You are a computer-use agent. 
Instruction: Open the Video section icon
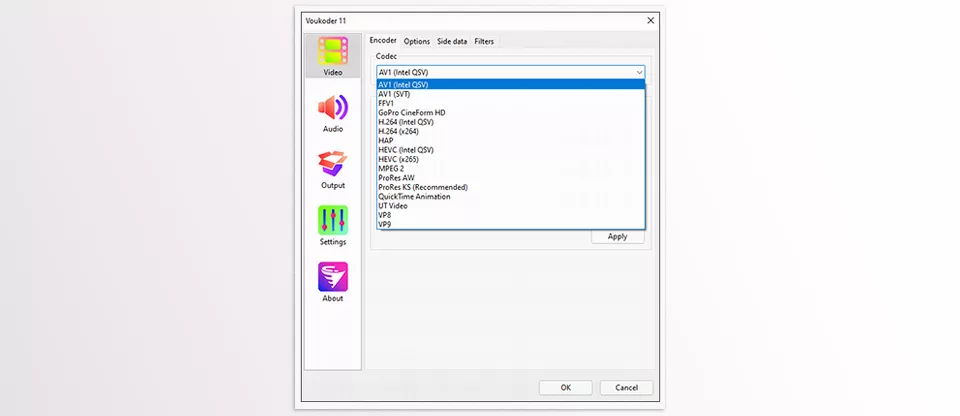point(333,51)
